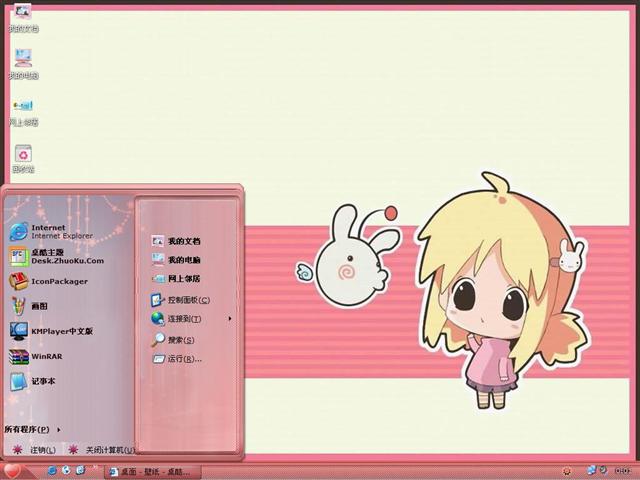The height and width of the screenshot is (480, 640).
Task: Click the 运行 run window icon
Action: [x=158, y=359]
